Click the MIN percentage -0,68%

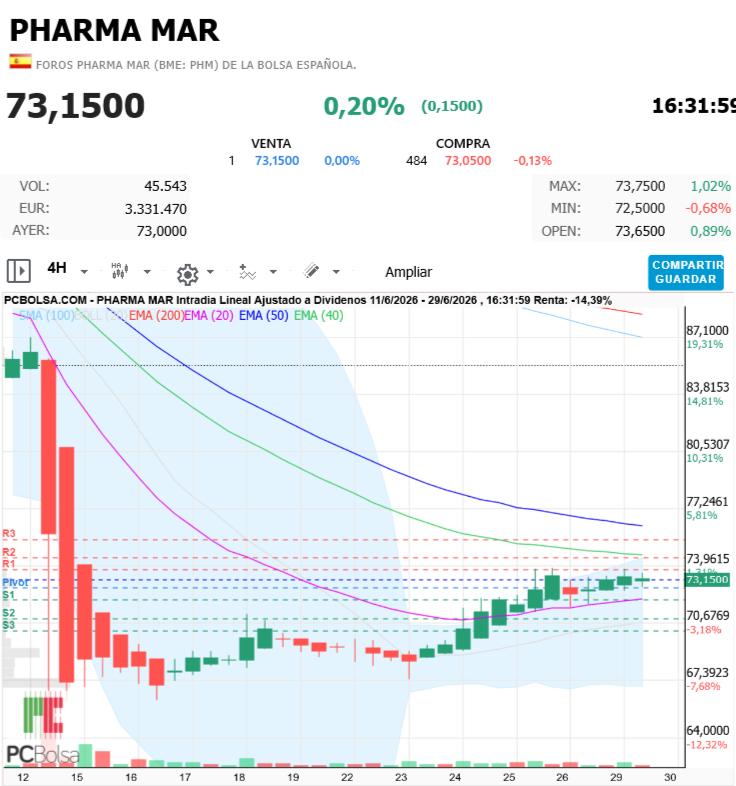[x=708, y=209]
